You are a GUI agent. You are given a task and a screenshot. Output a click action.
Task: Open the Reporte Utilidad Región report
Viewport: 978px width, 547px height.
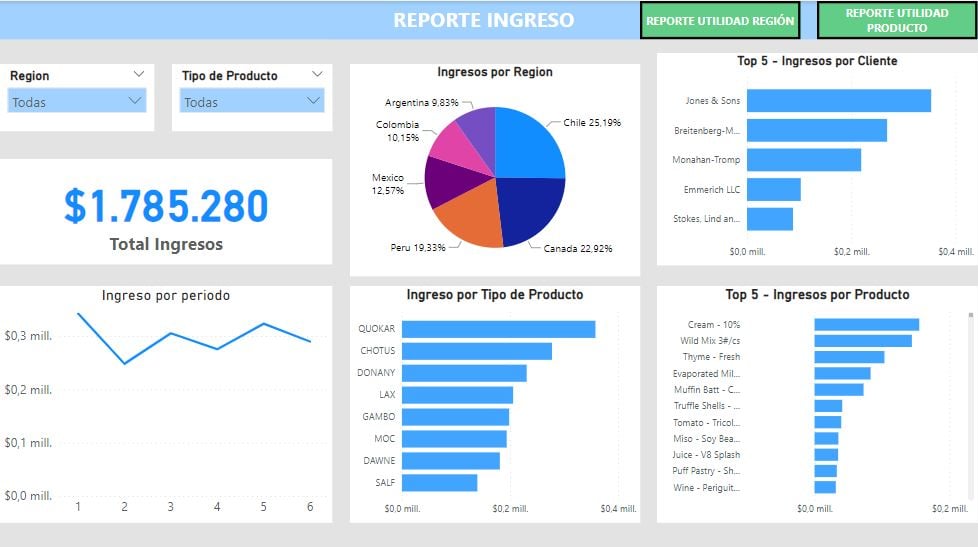coord(720,21)
